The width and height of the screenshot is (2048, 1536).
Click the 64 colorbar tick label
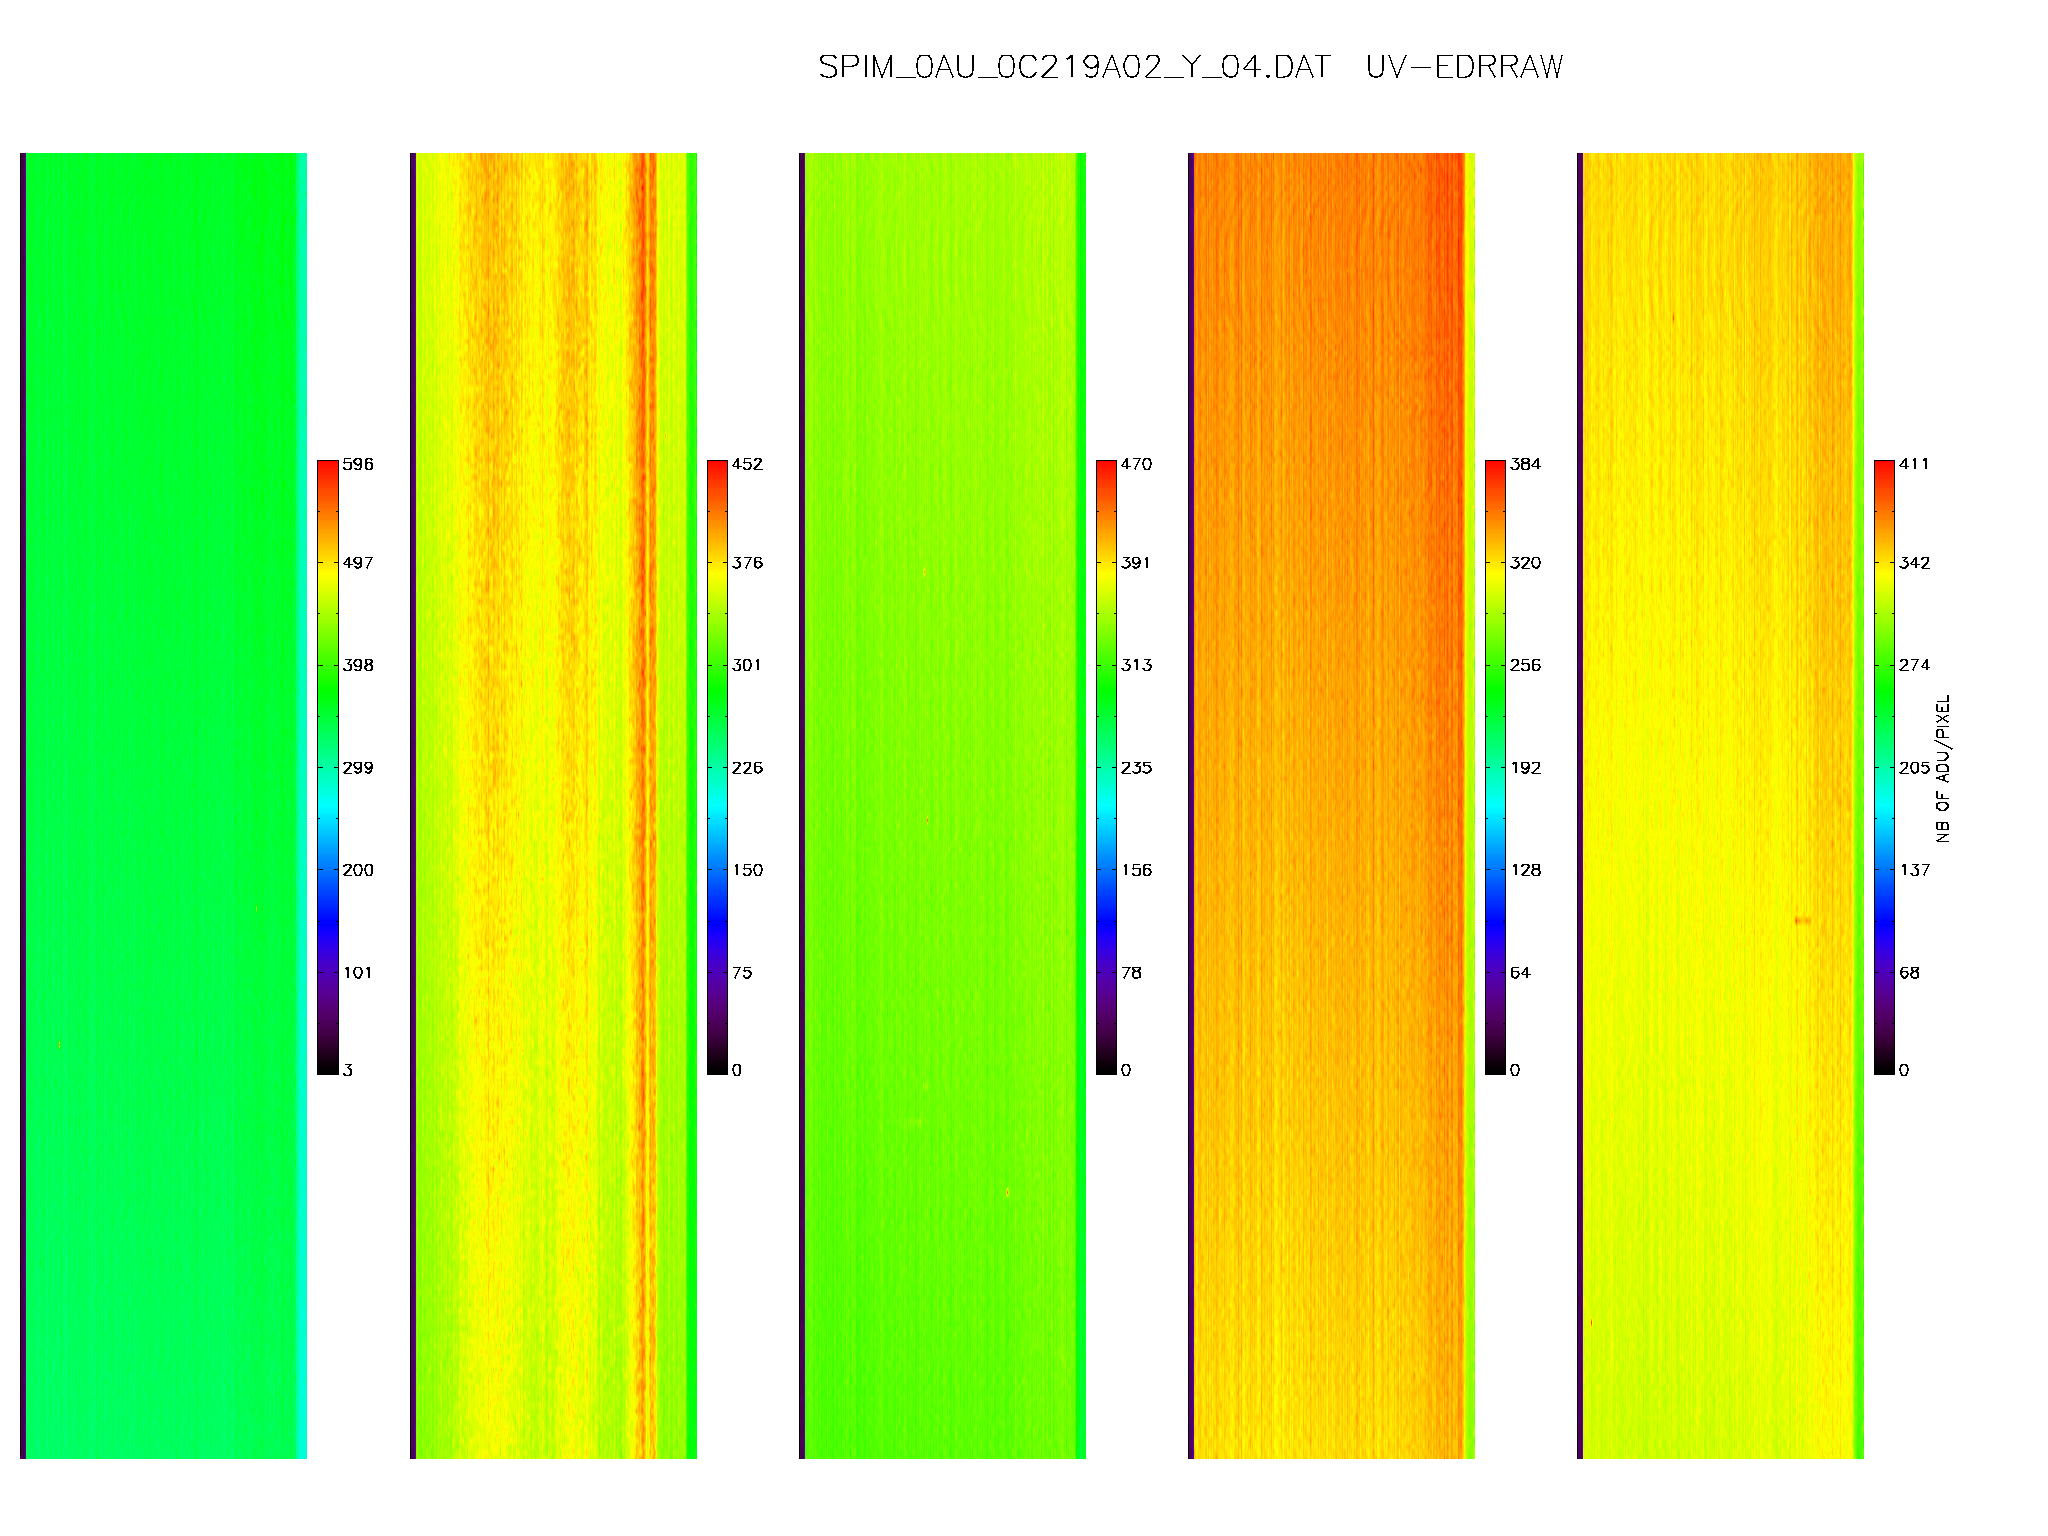[1520, 972]
